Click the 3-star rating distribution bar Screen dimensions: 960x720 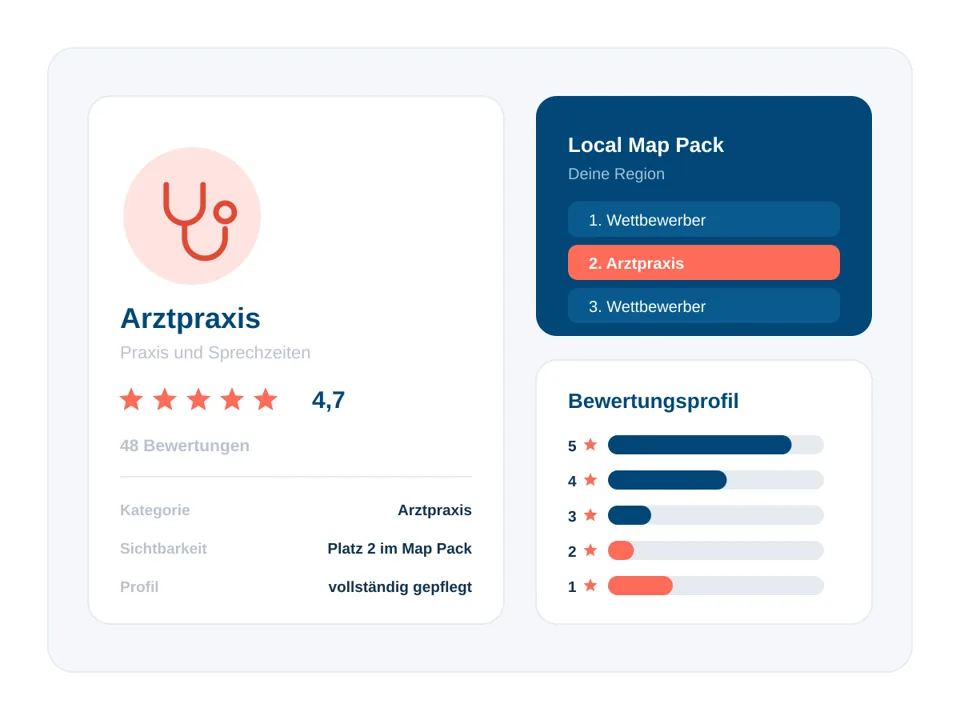click(716, 515)
